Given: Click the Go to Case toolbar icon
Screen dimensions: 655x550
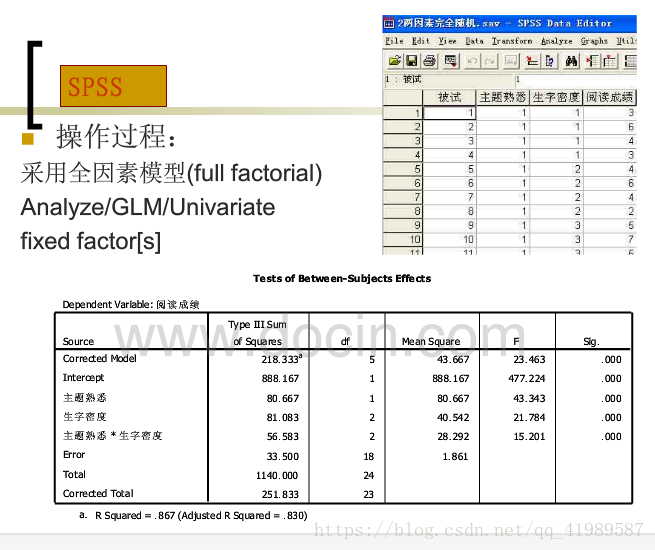Looking at the screenshot, I should click(532, 61).
